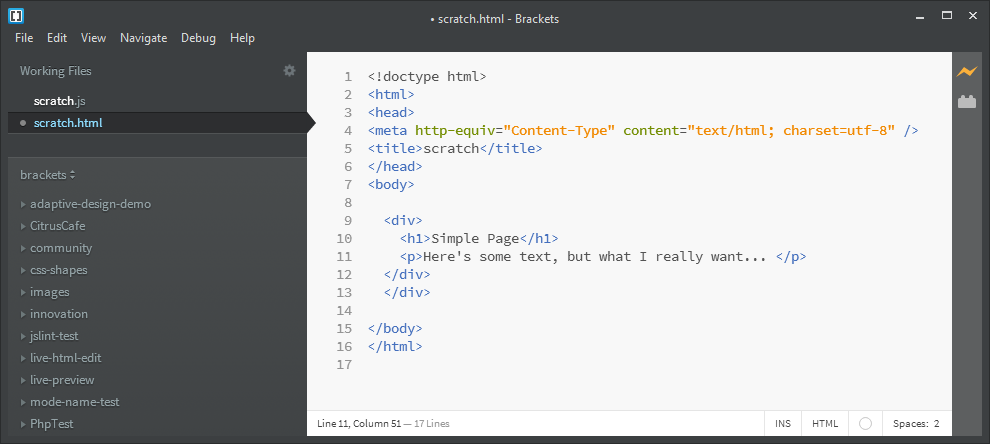
Task: Open the HTML language mode dropdown
Action: pos(825,424)
